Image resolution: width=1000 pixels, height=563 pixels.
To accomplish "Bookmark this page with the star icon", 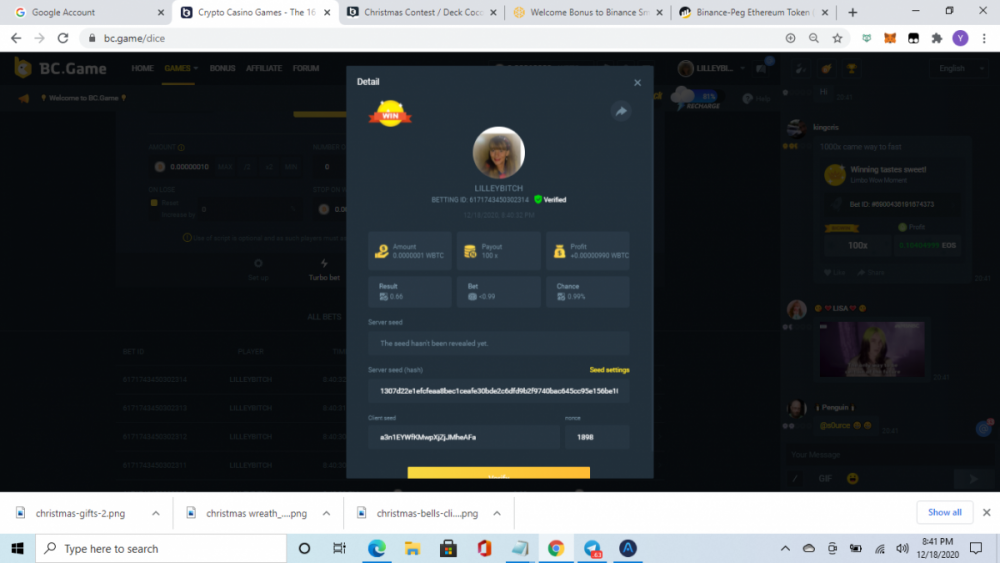I will (837, 38).
